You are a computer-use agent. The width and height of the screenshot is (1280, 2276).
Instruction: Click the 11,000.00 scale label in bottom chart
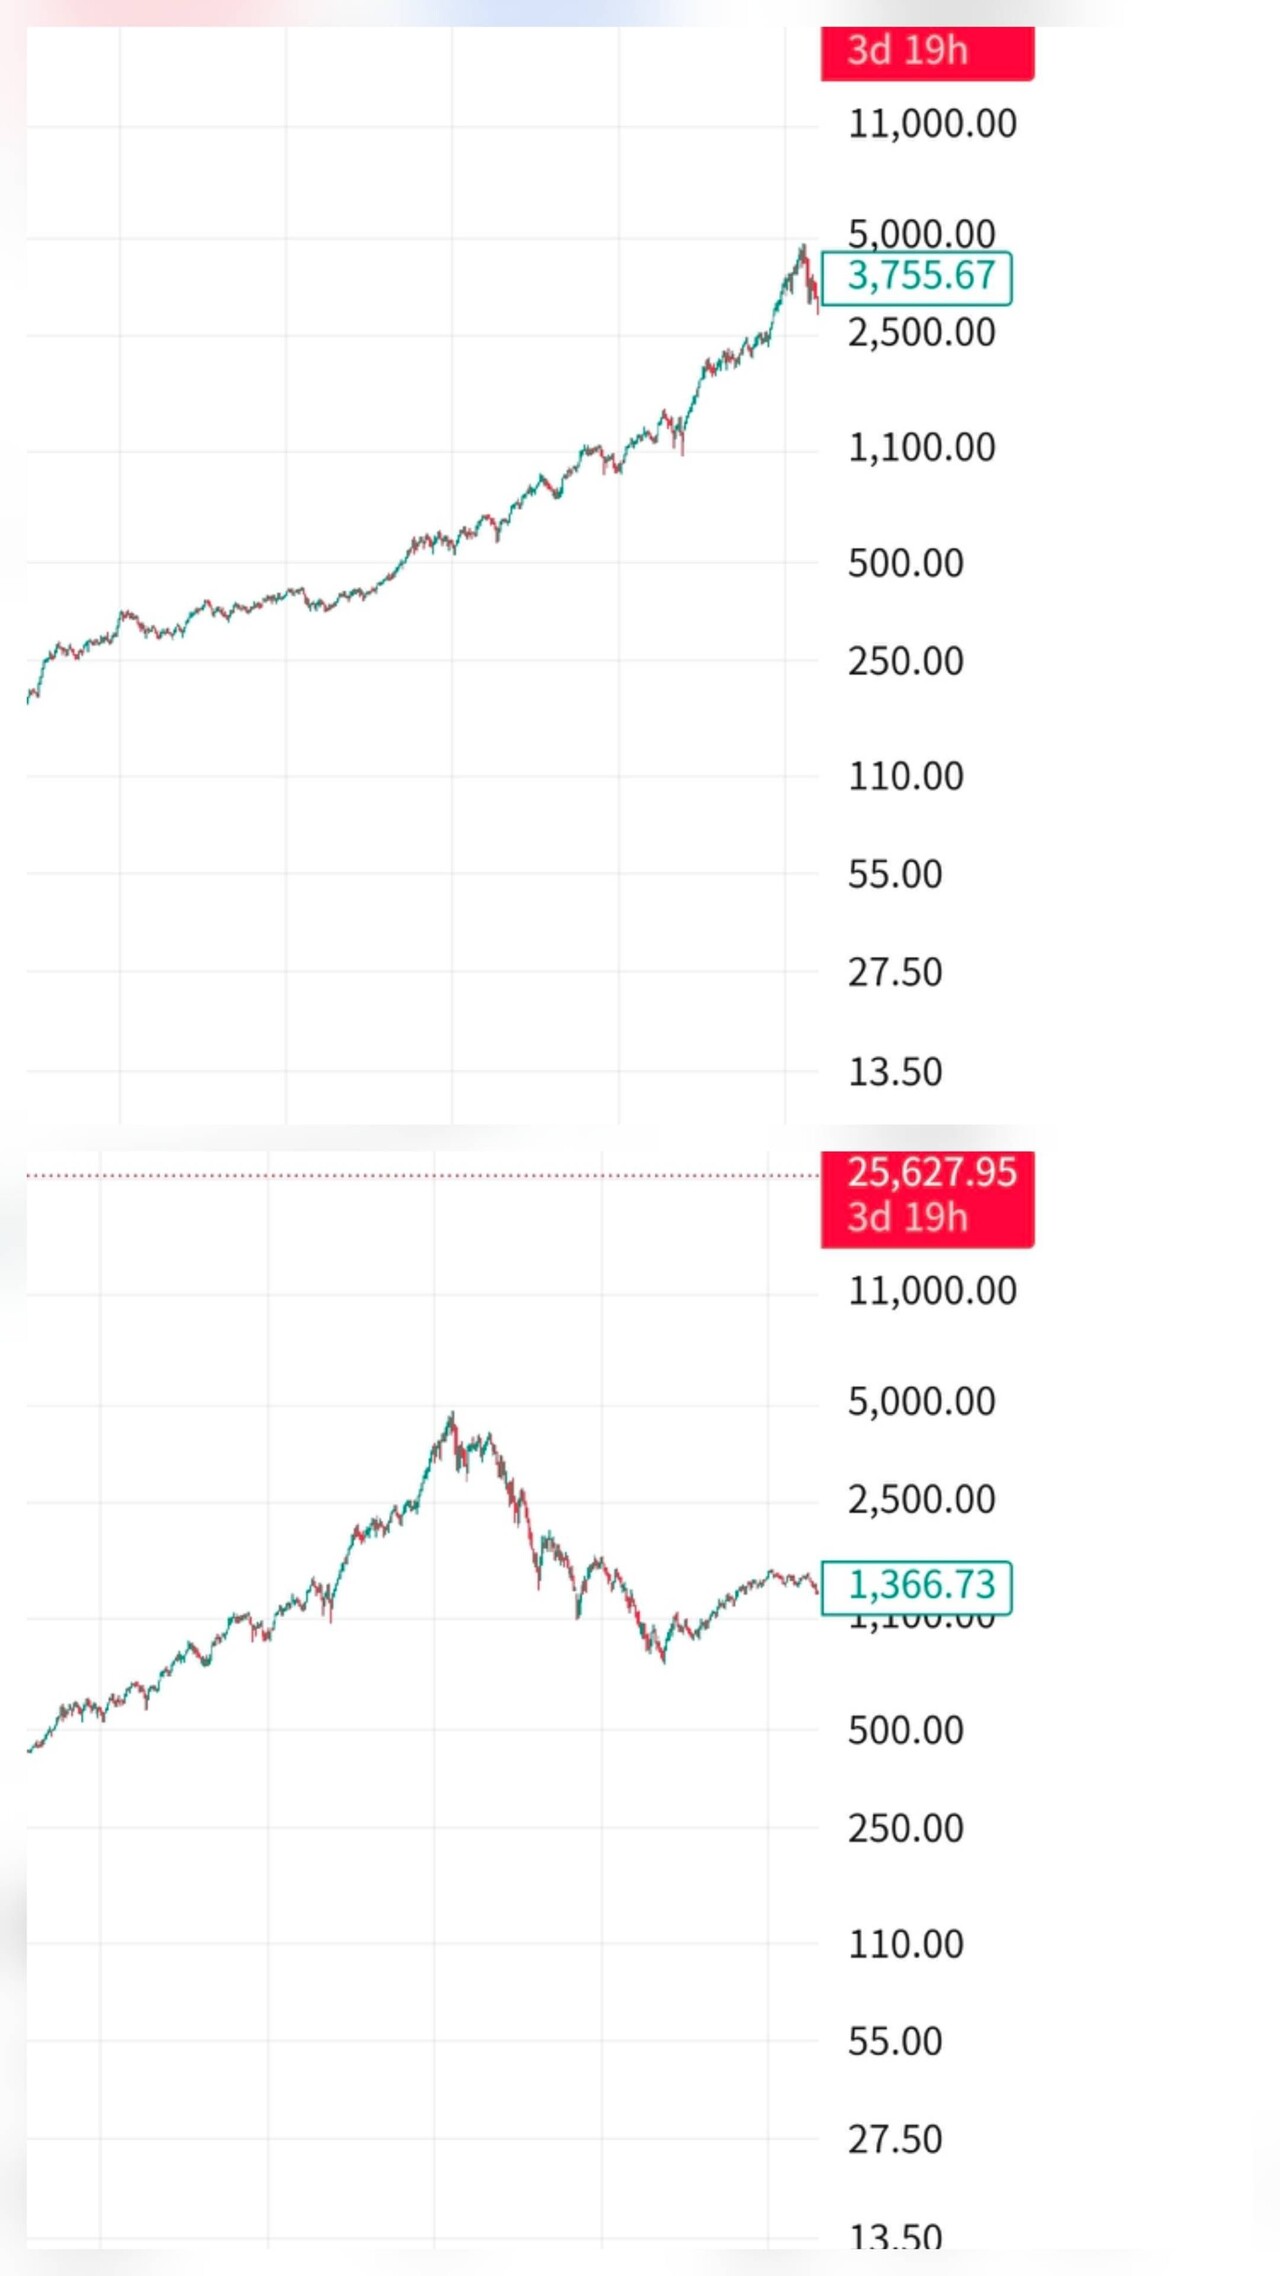point(932,1291)
